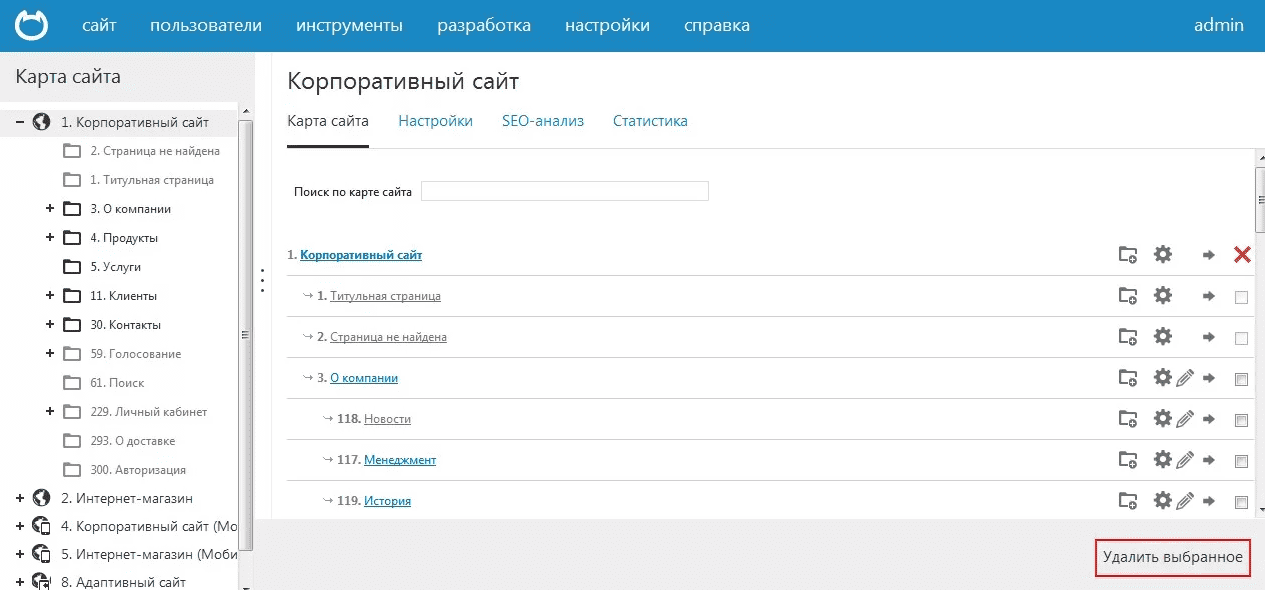Click arrow to view Титульная страница on site
The image size is (1265, 590).
click(x=1208, y=295)
